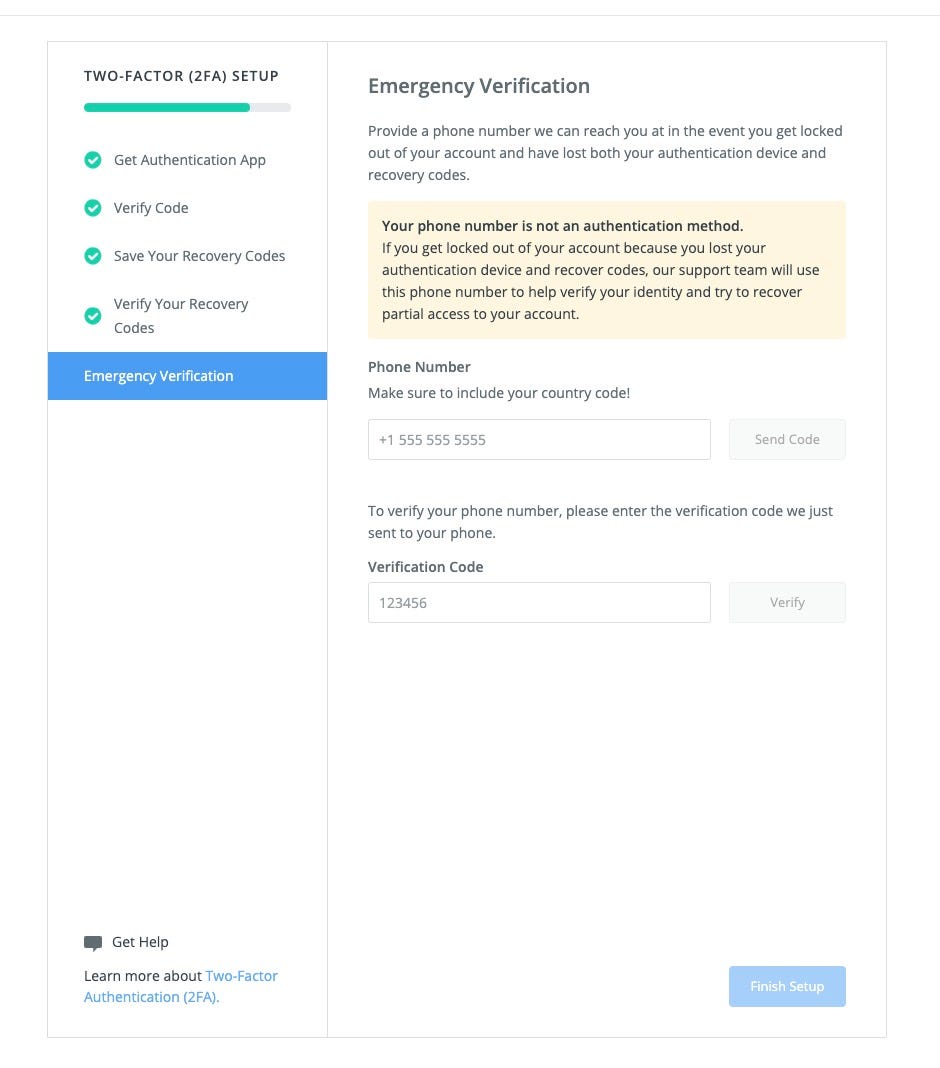Click the Emergency Verification heading
The width and height of the screenshot is (940, 1068).
479,86
